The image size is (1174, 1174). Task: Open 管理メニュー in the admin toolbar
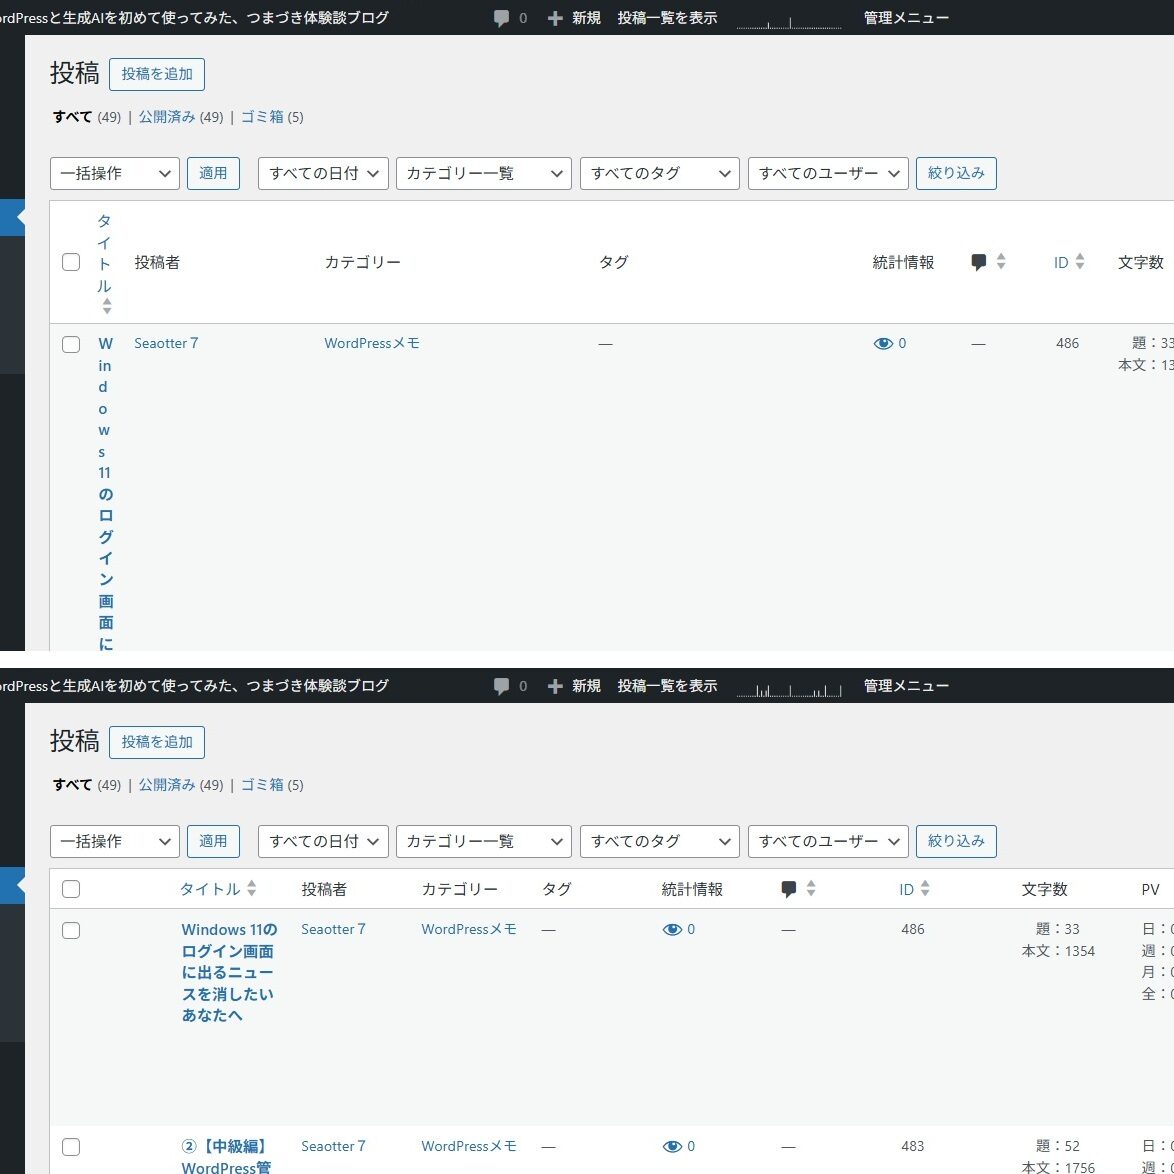pyautogui.click(x=905, y=686)
